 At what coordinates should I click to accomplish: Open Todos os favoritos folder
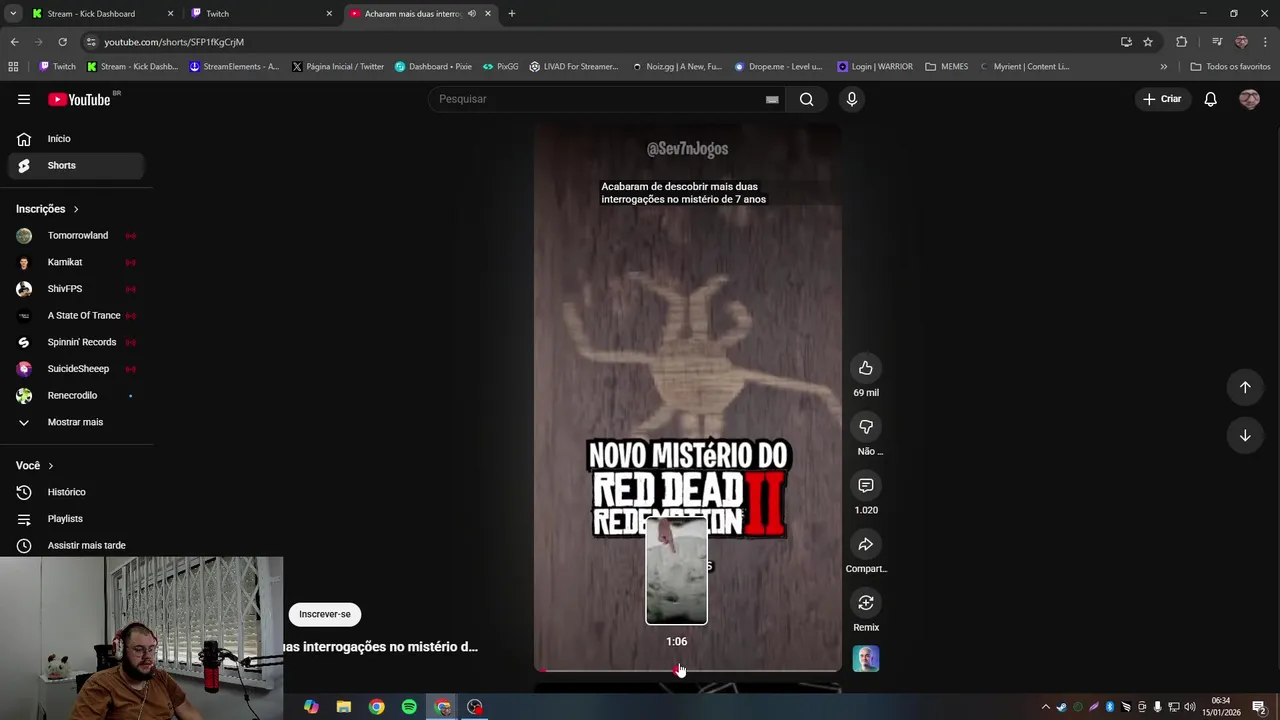(x=1230, y=67)
